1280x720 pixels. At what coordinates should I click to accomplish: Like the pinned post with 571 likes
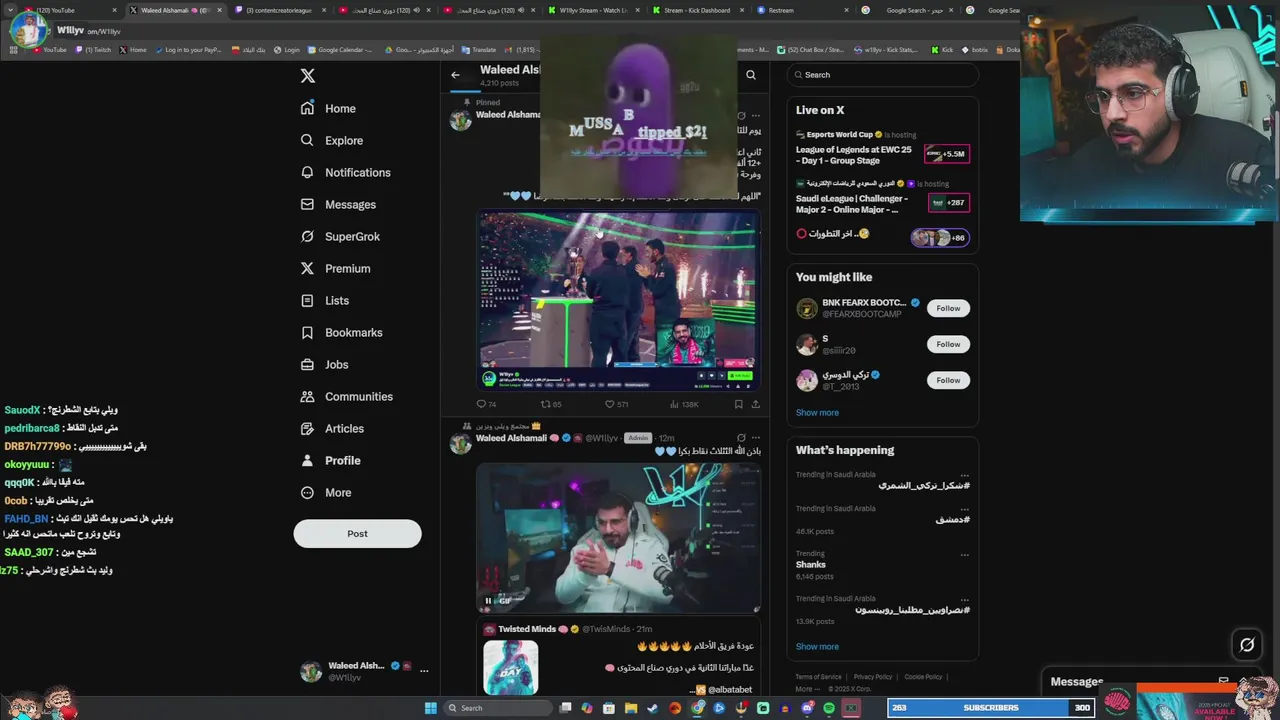pyautogui.click(x=616, y=404)
